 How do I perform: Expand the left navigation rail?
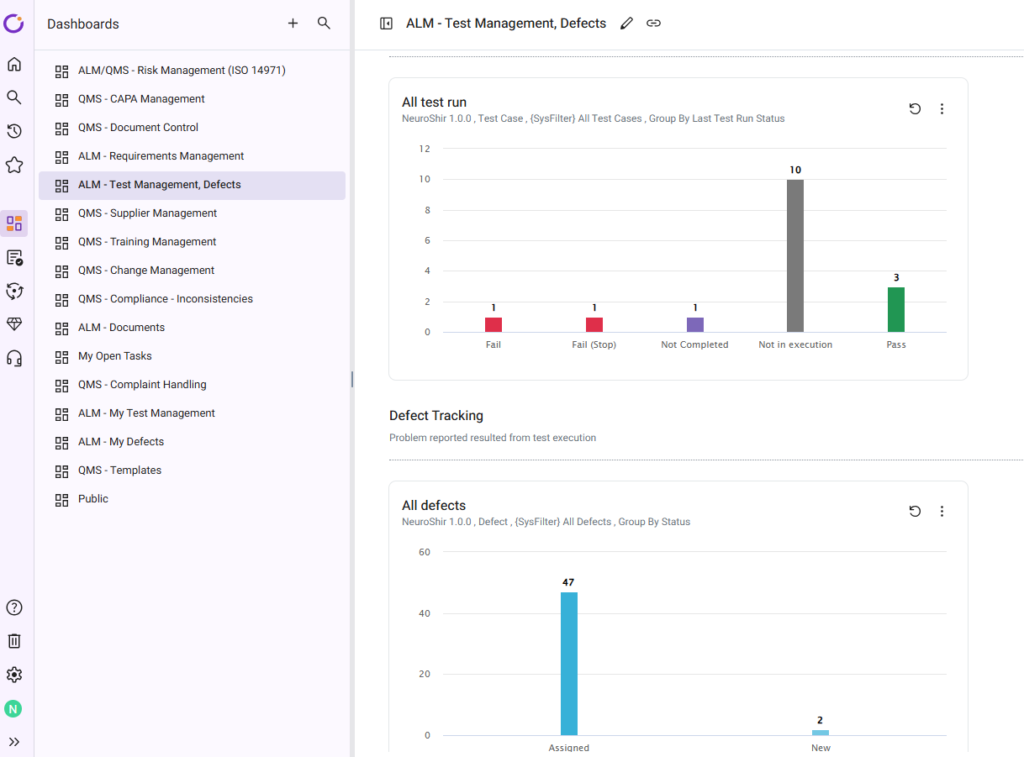[x=14, y=742]
